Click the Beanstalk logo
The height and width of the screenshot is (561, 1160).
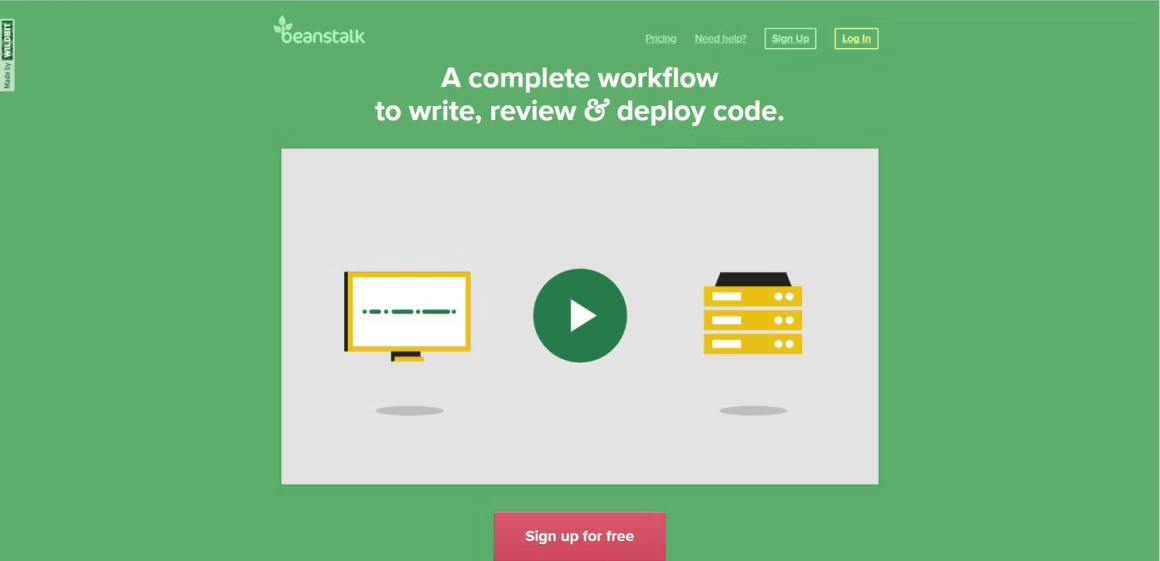coord(320,30)
